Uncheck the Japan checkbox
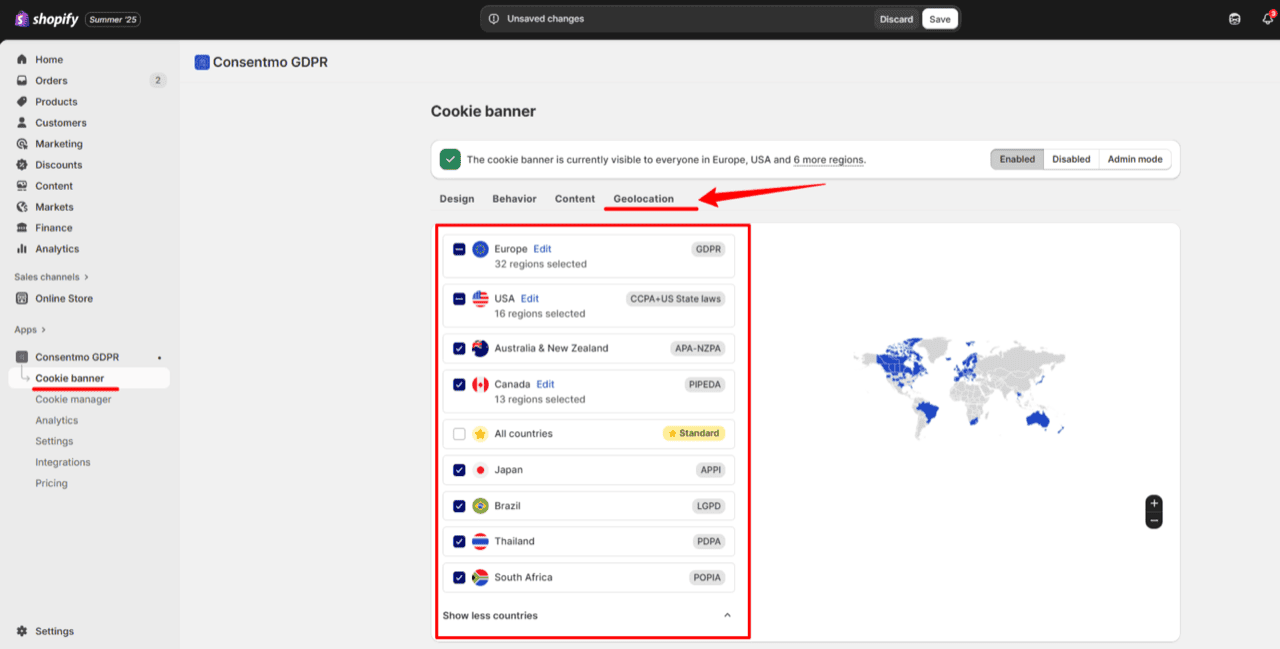 point(459,470)
